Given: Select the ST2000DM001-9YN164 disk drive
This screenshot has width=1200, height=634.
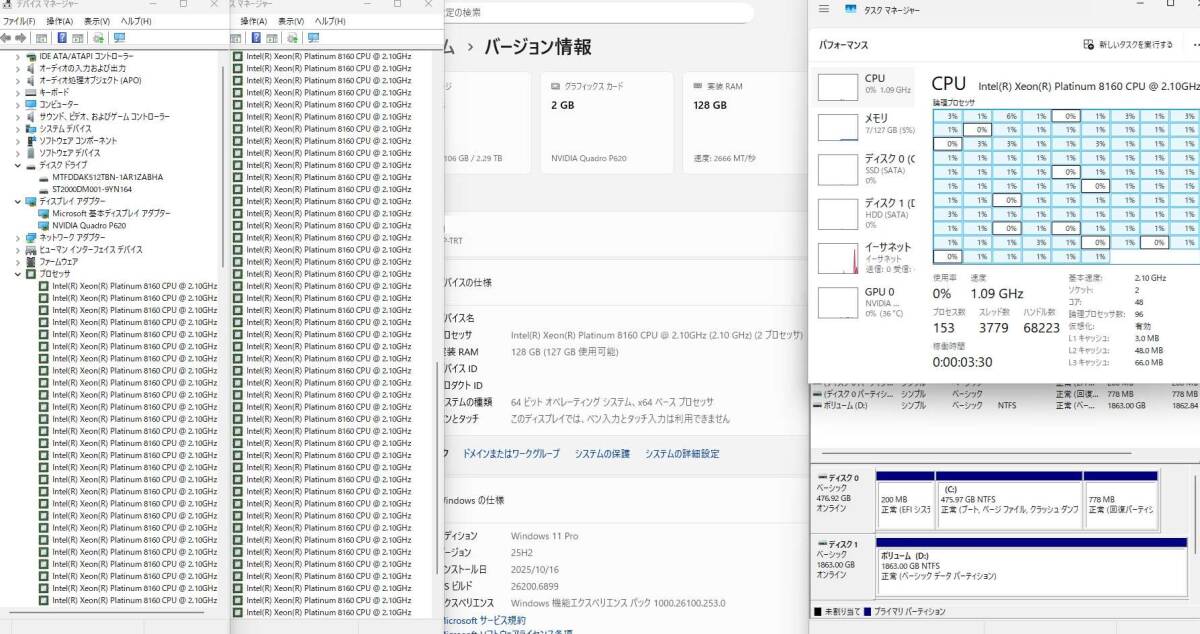Looking at the screenshot, I should (92, 189).
